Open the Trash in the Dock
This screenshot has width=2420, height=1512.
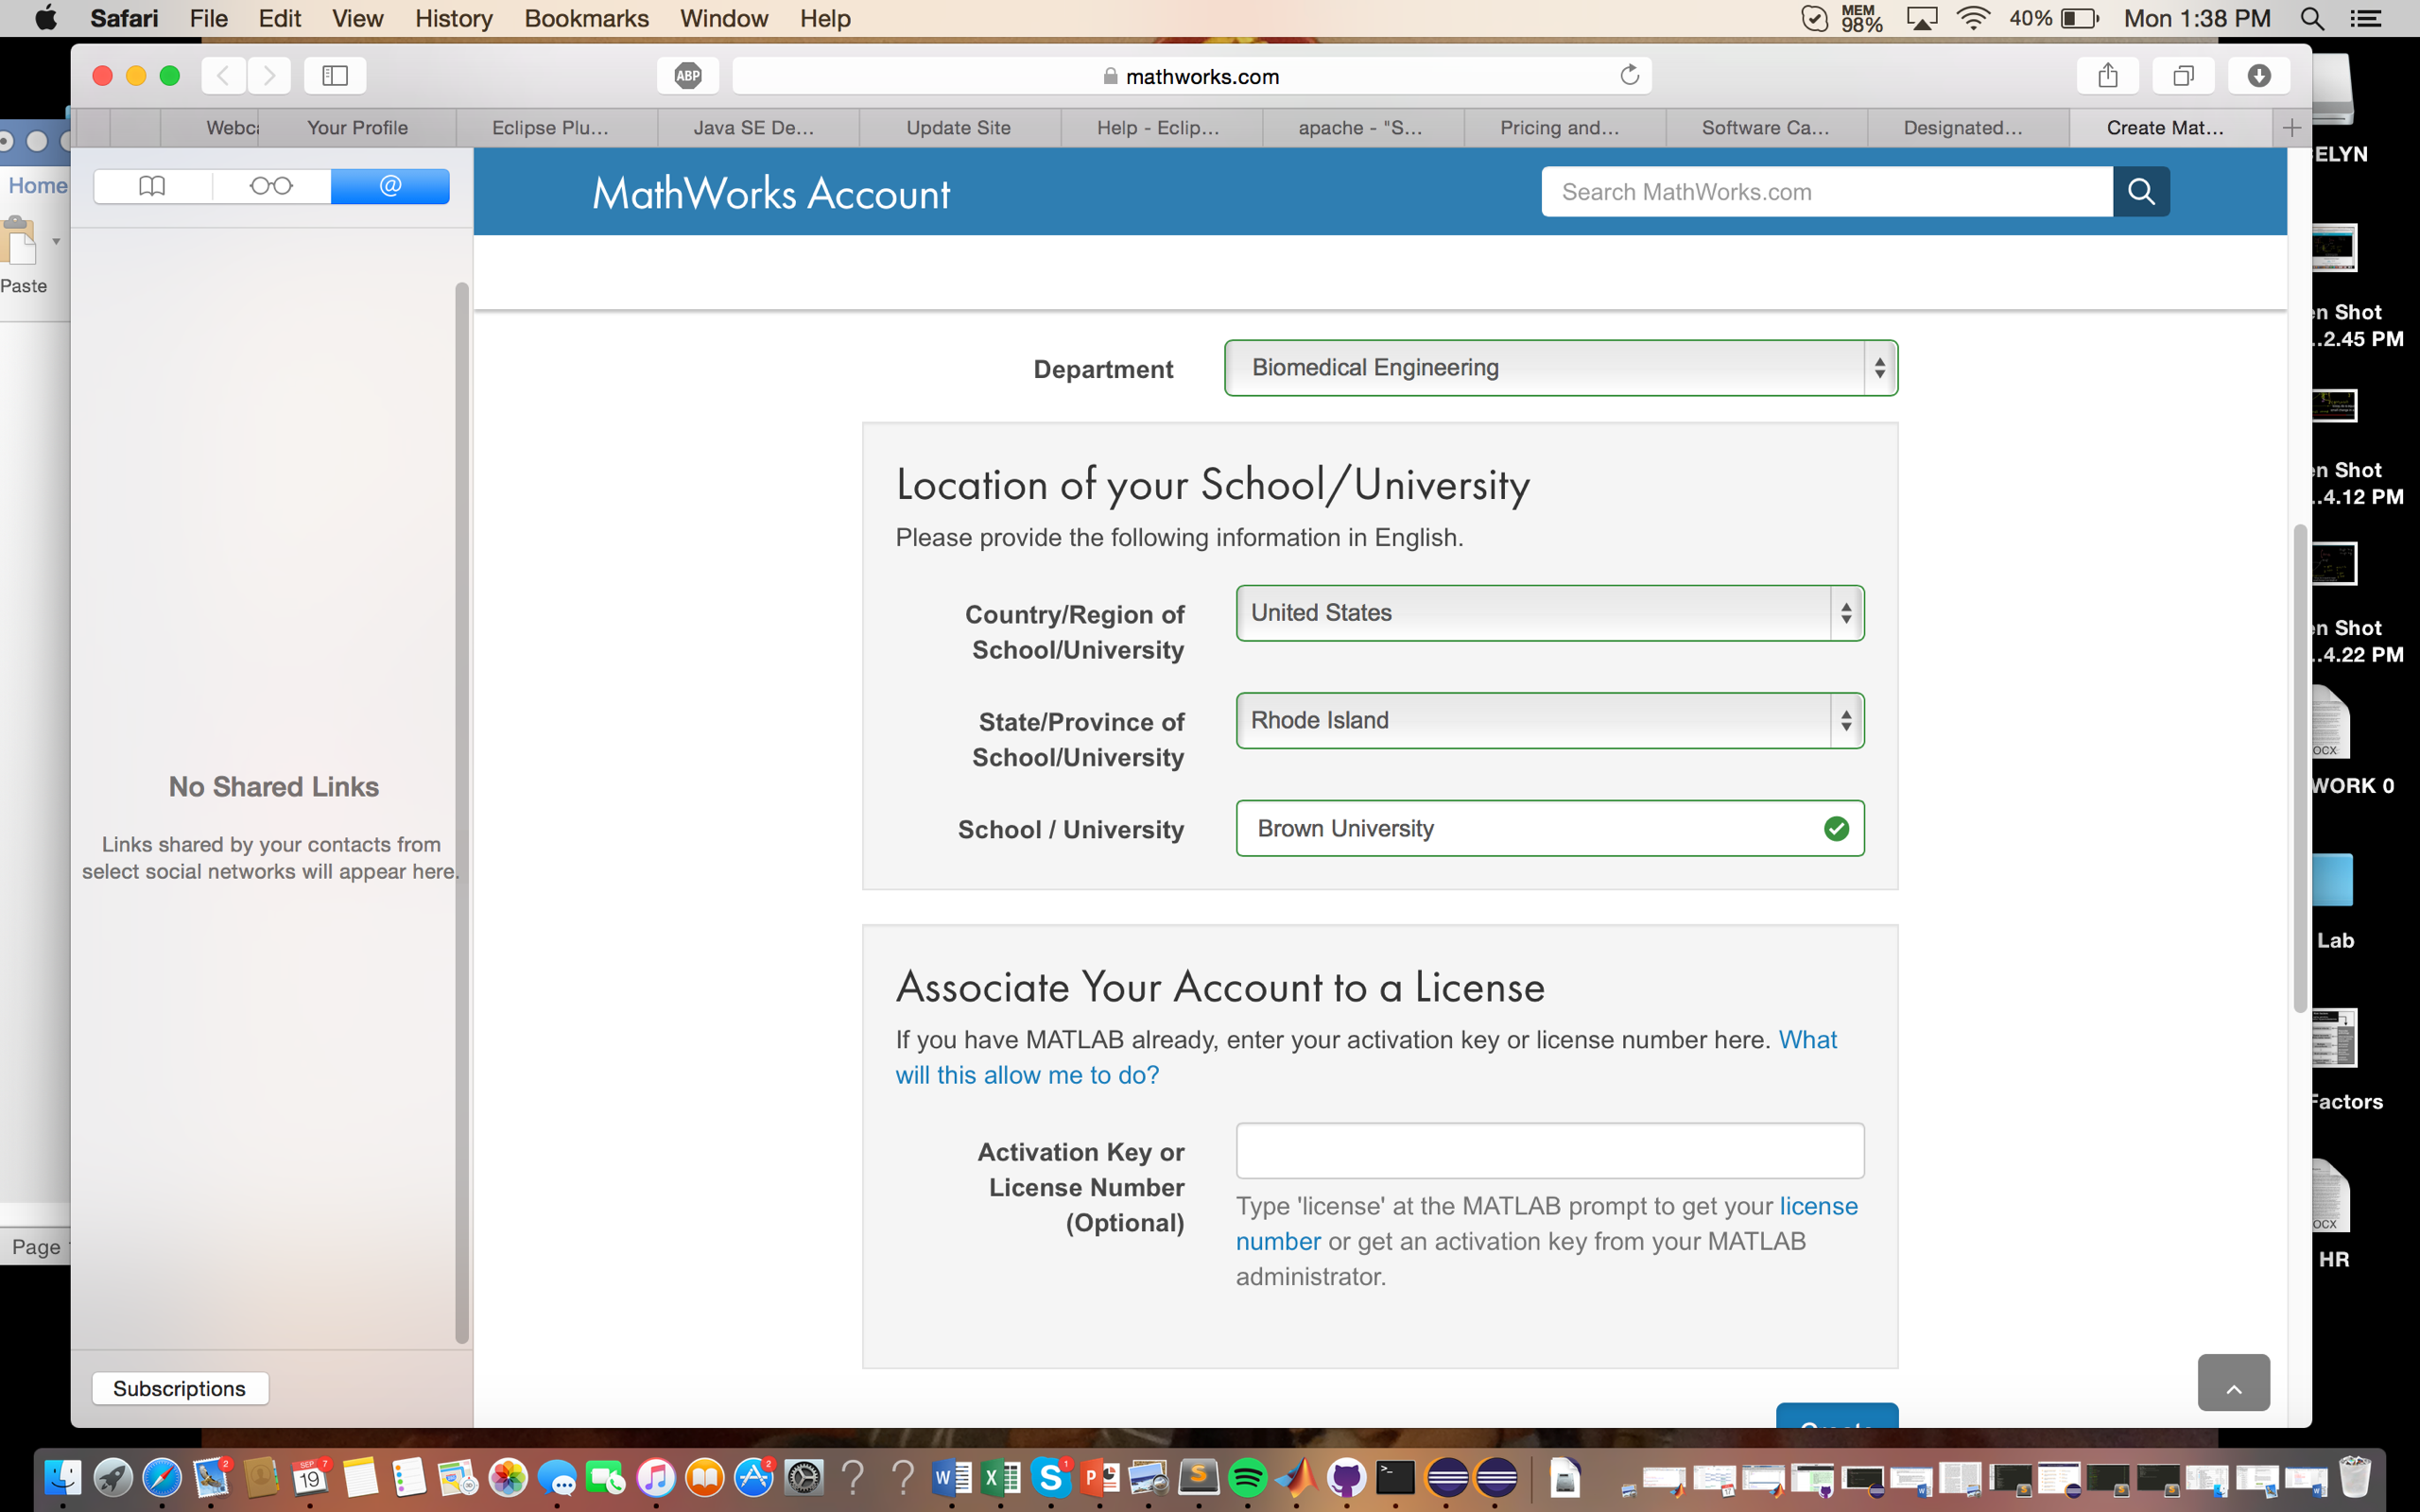pos(2354,1477)
